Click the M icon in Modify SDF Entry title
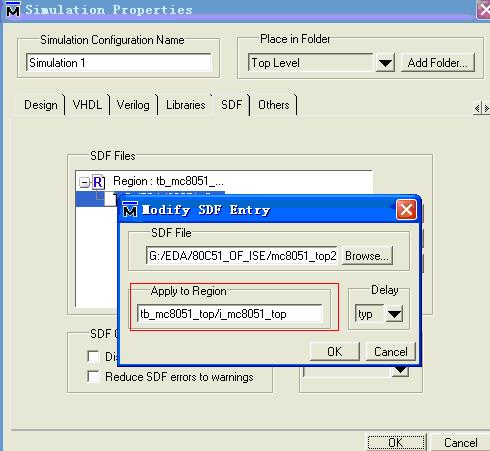Screen dimensions: 490x451 130,210
